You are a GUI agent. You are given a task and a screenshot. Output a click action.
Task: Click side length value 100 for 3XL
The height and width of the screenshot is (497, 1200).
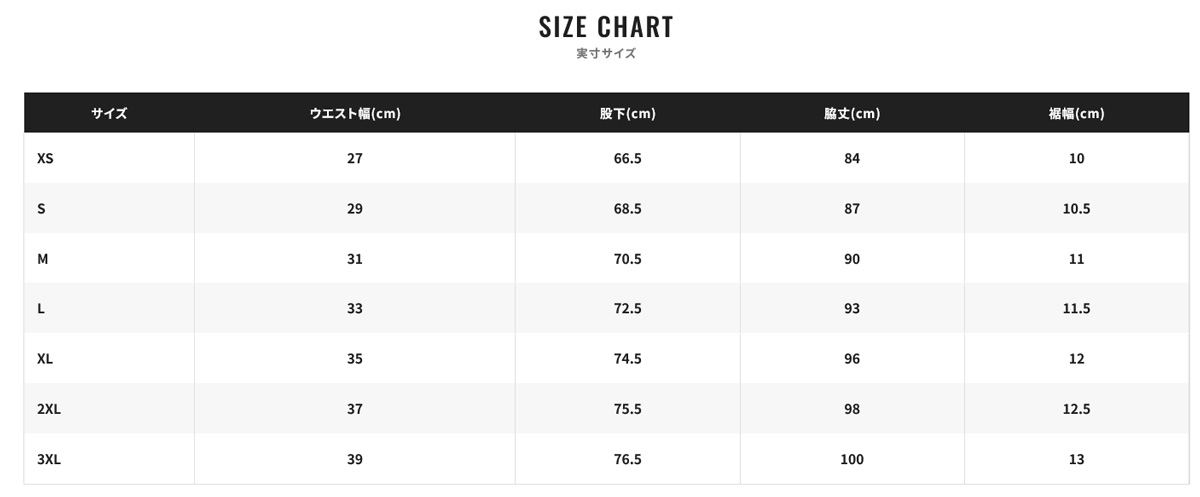[852, 459]
